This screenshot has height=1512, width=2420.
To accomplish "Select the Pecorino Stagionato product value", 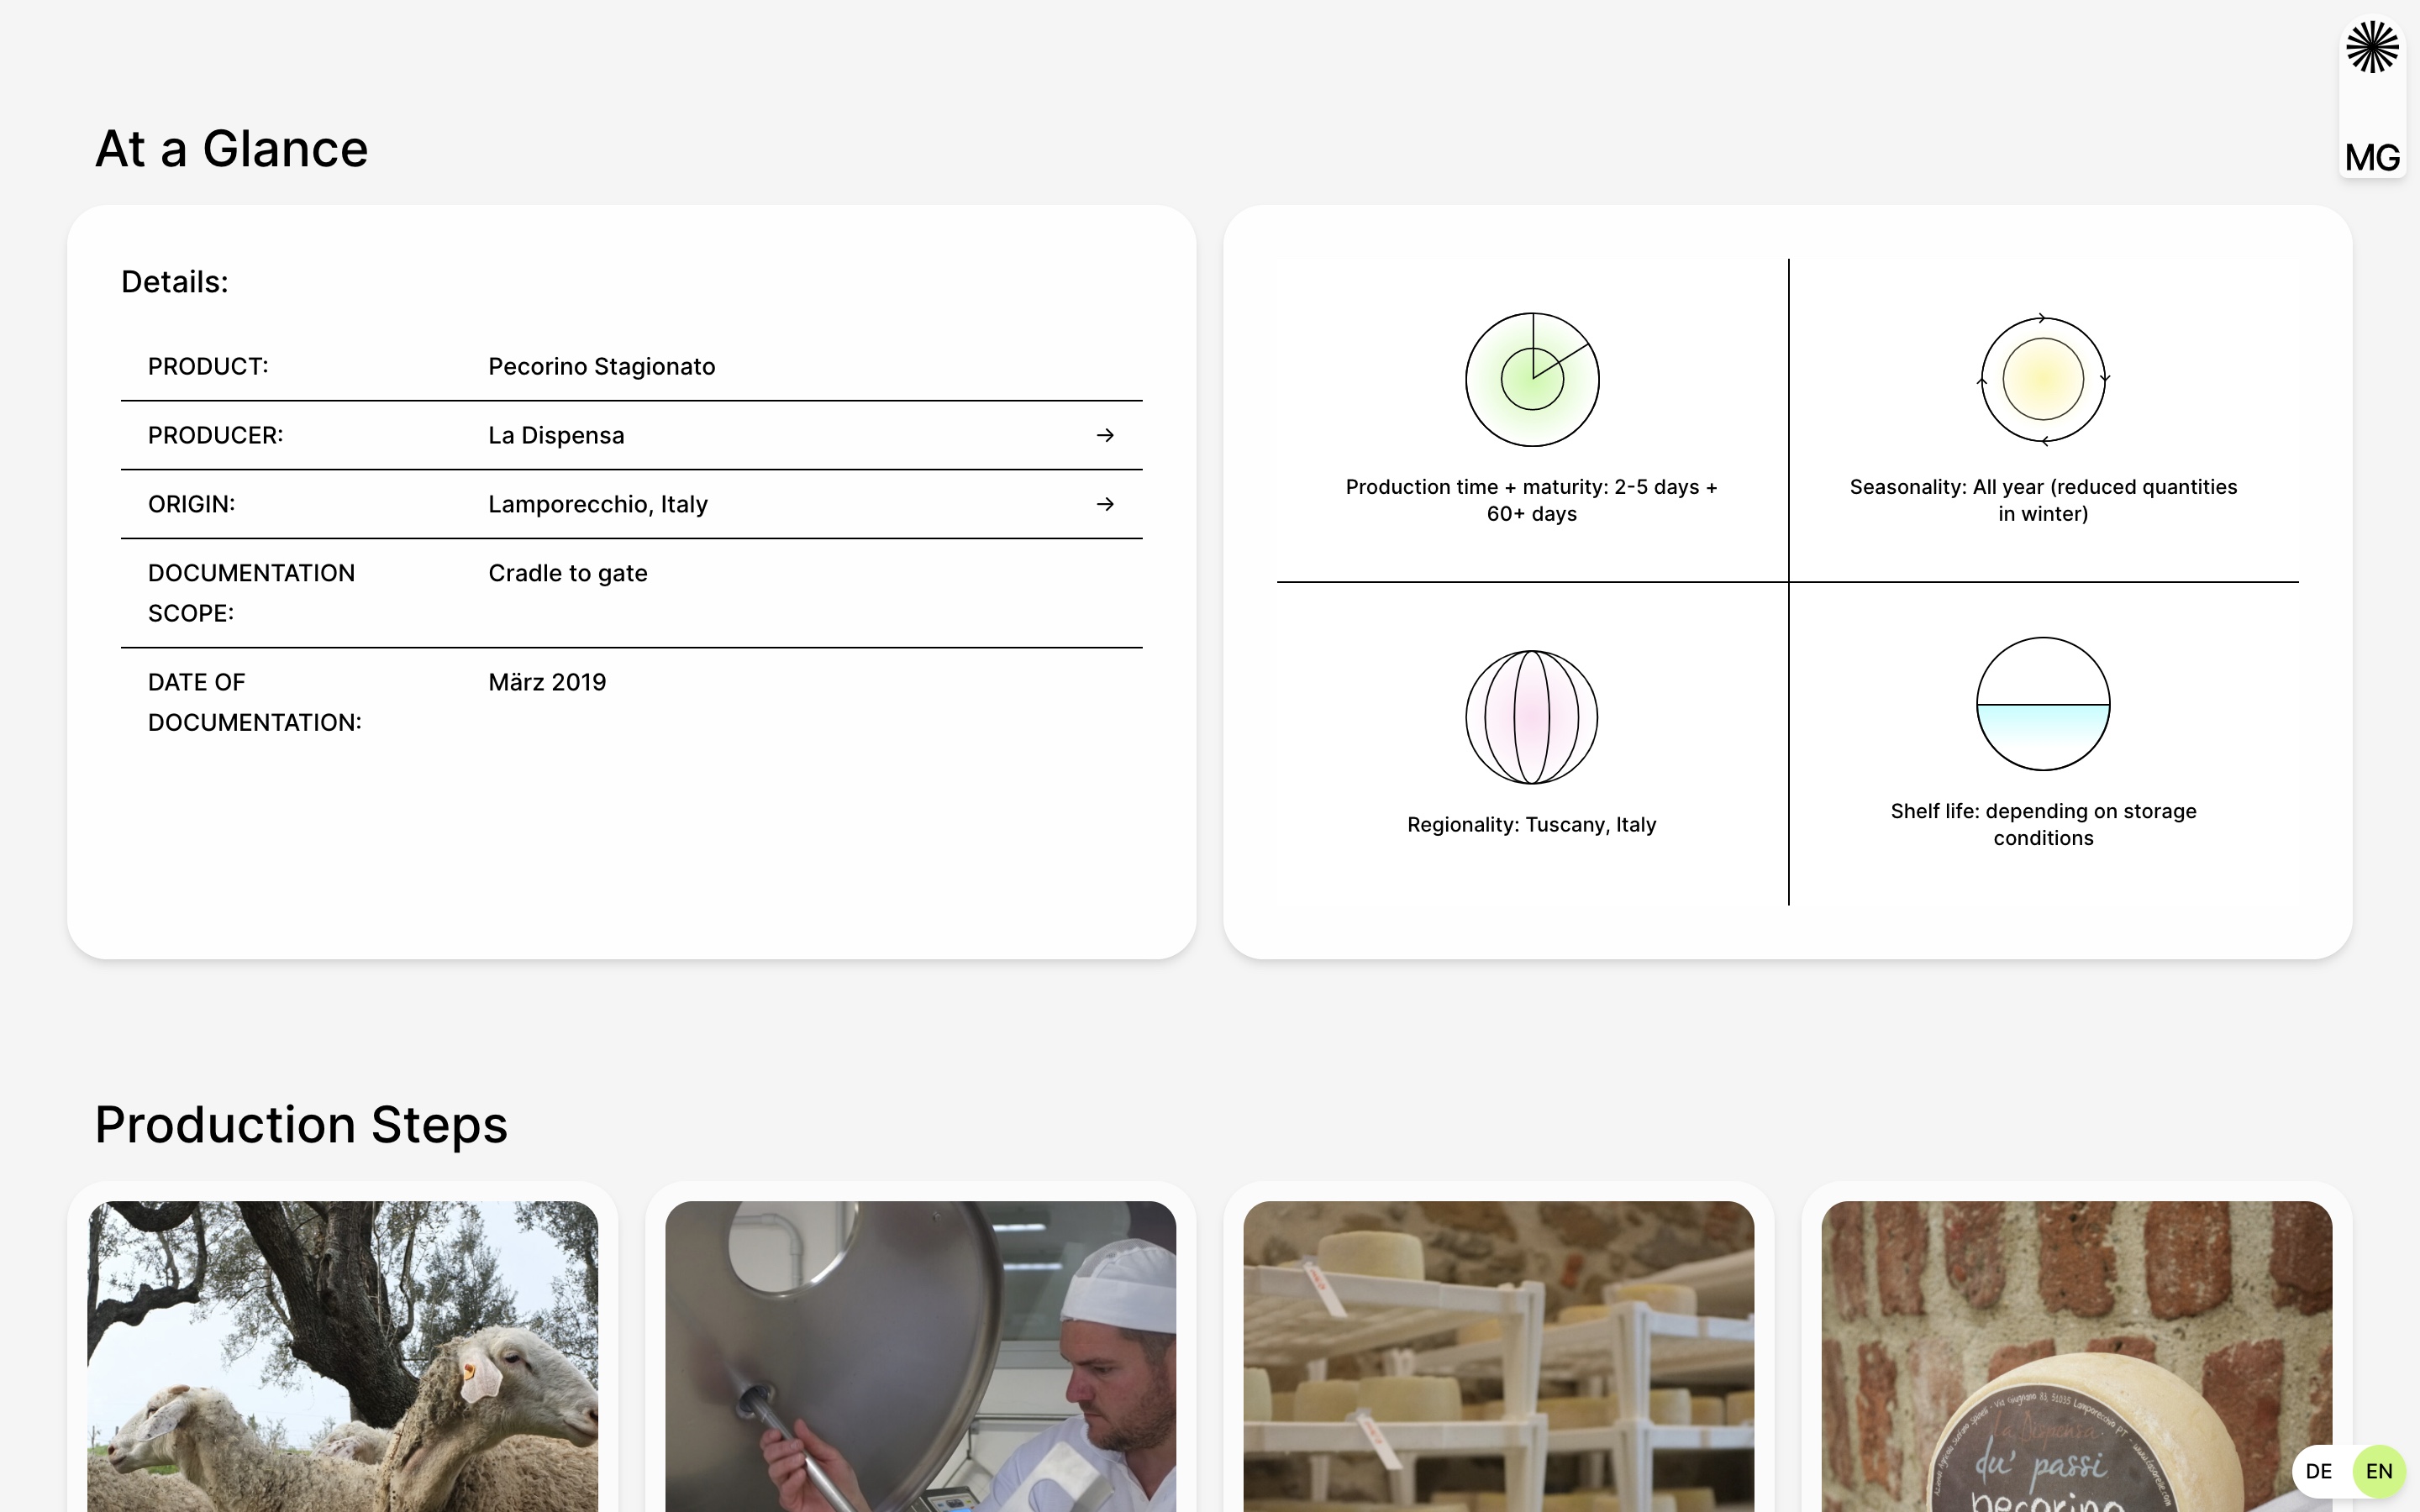I will click(x=602, y=366).
